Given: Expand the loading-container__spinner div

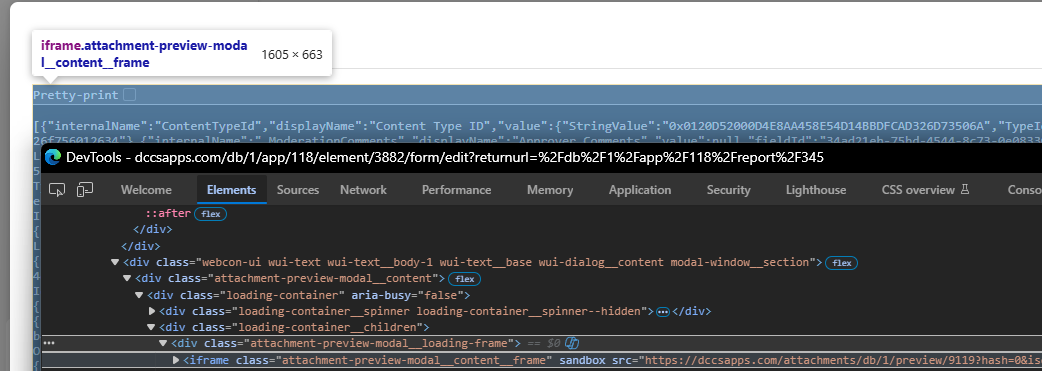Looking at the screenshot, I should coord(152,311).
